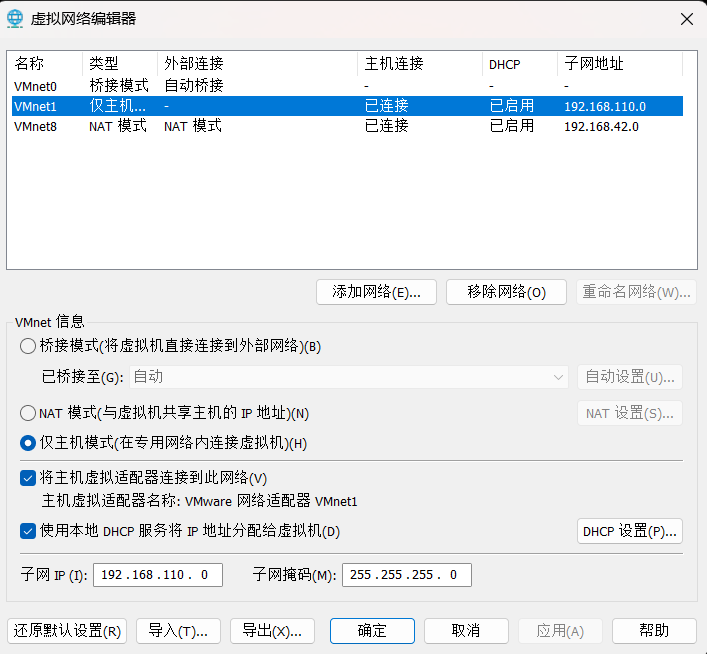Select the VMnet0 row
Screen dimensions: 707x654
[x=347, y=86]
